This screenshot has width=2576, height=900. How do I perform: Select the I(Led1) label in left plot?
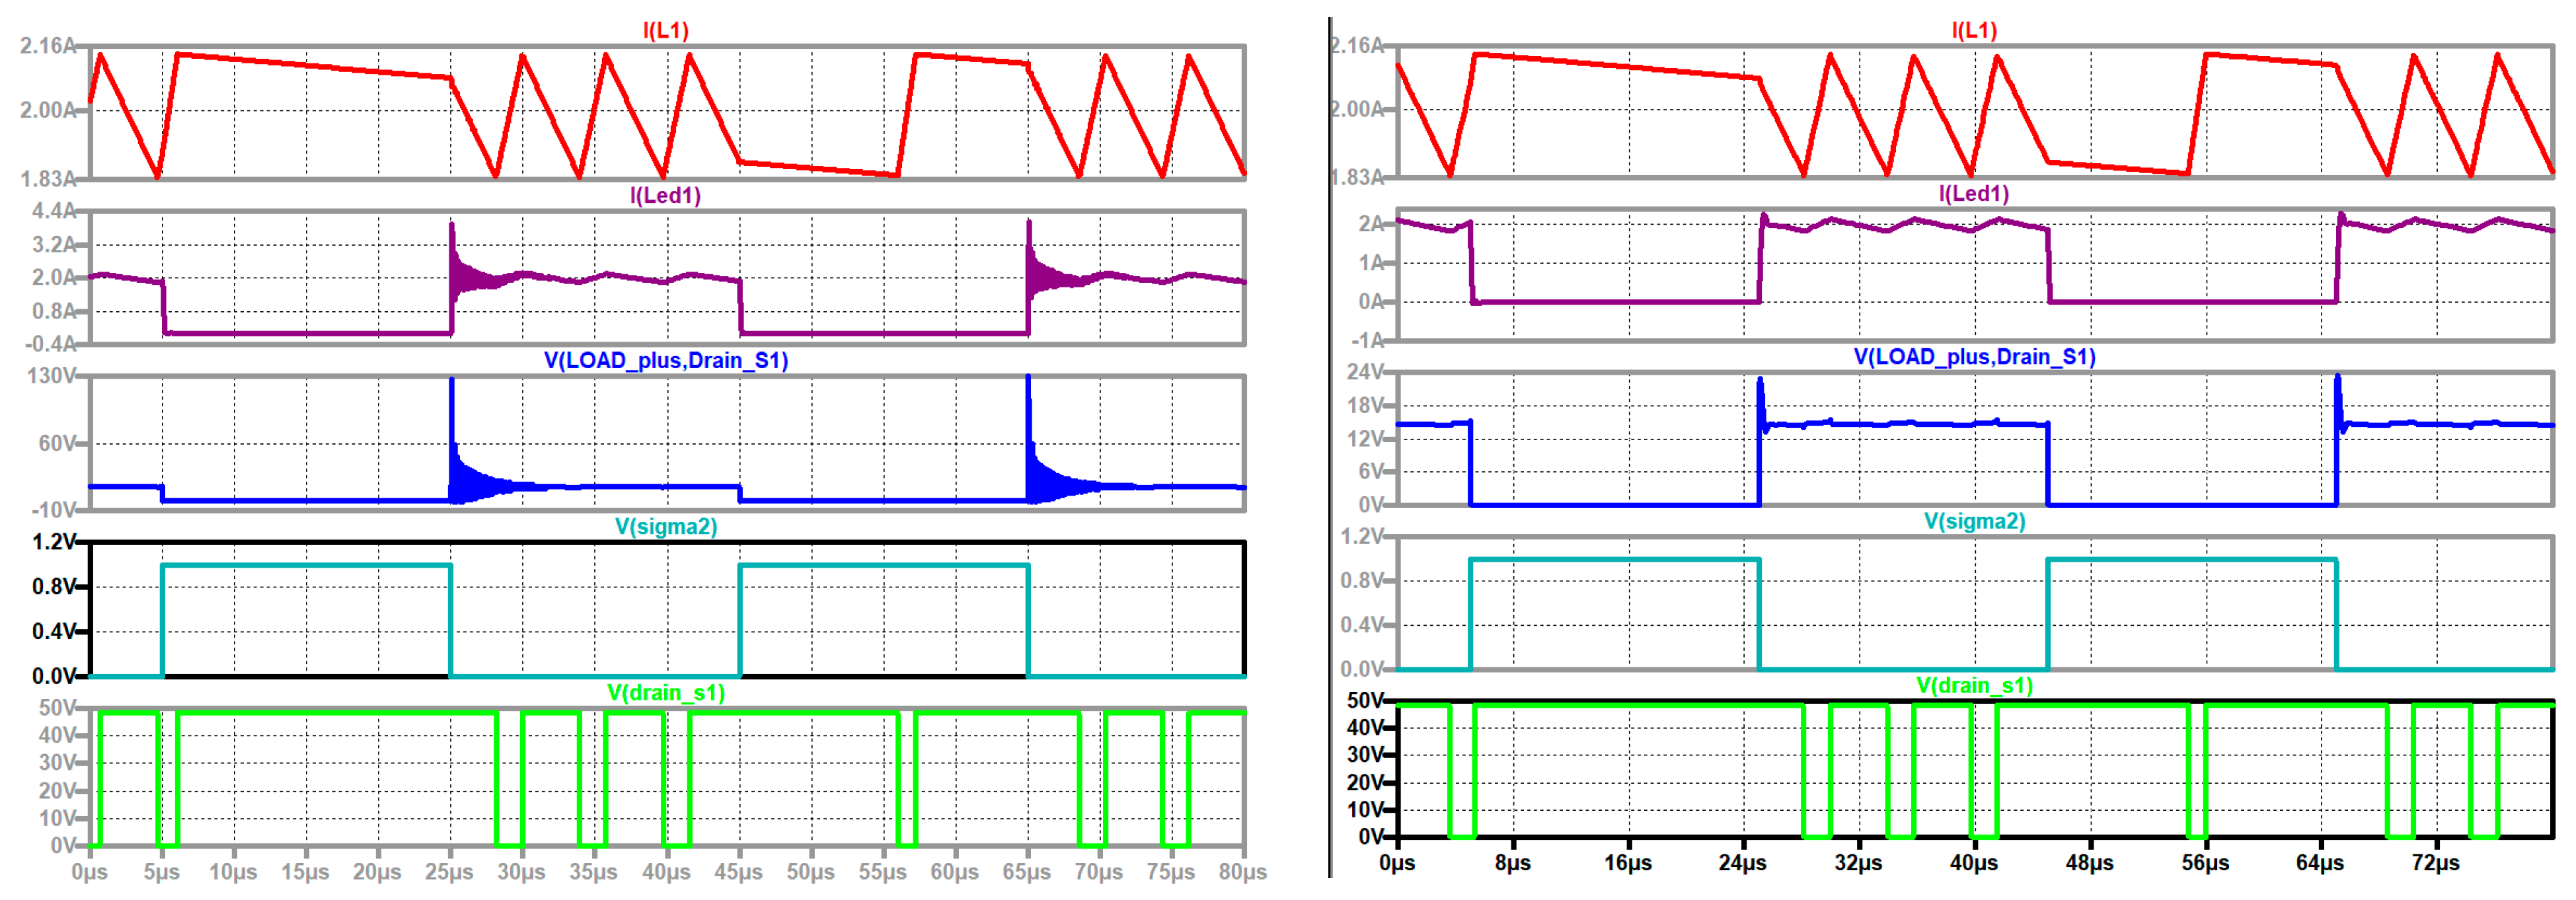665,195
